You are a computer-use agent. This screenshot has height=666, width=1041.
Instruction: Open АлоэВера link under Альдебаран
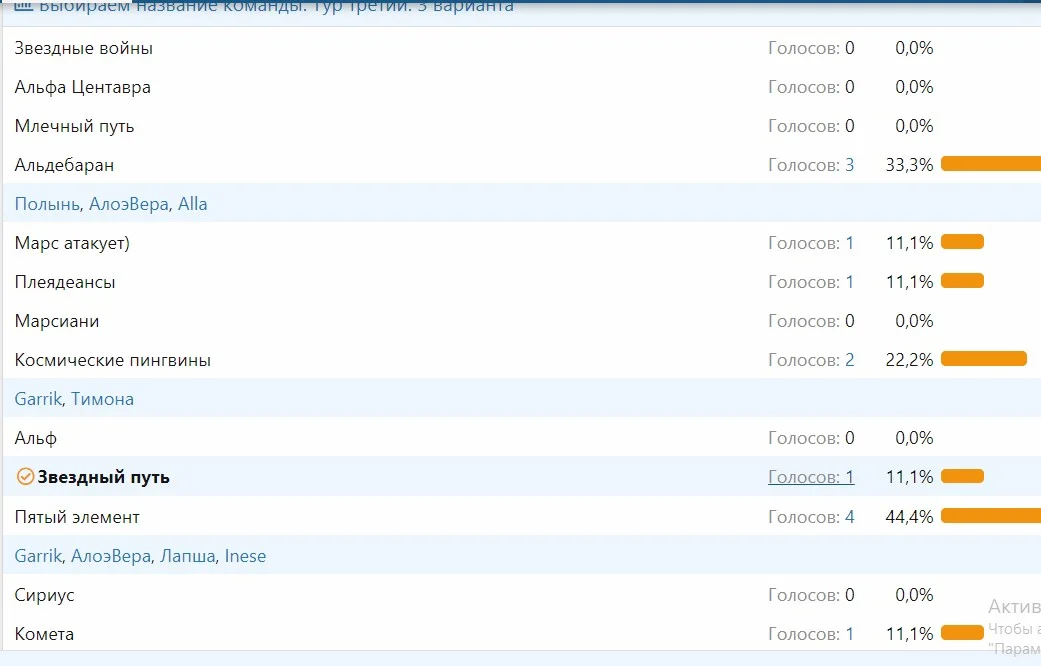129,204
